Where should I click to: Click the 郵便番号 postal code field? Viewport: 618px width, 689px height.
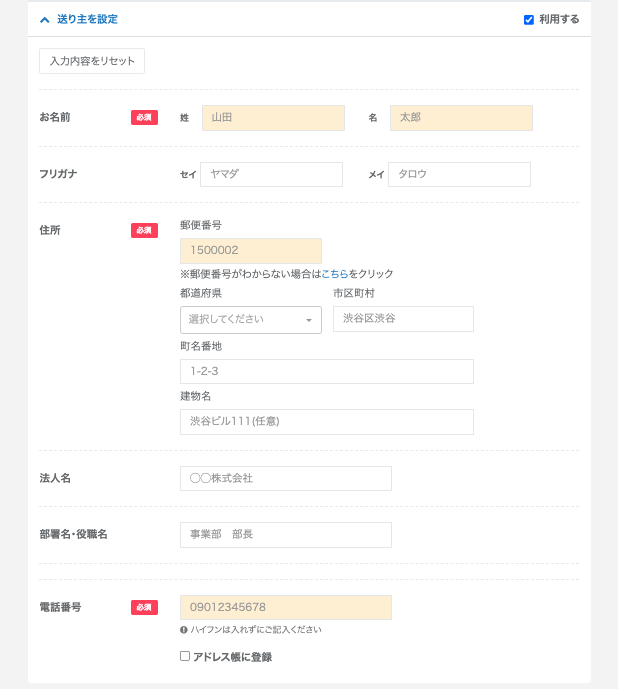(251, 250)
